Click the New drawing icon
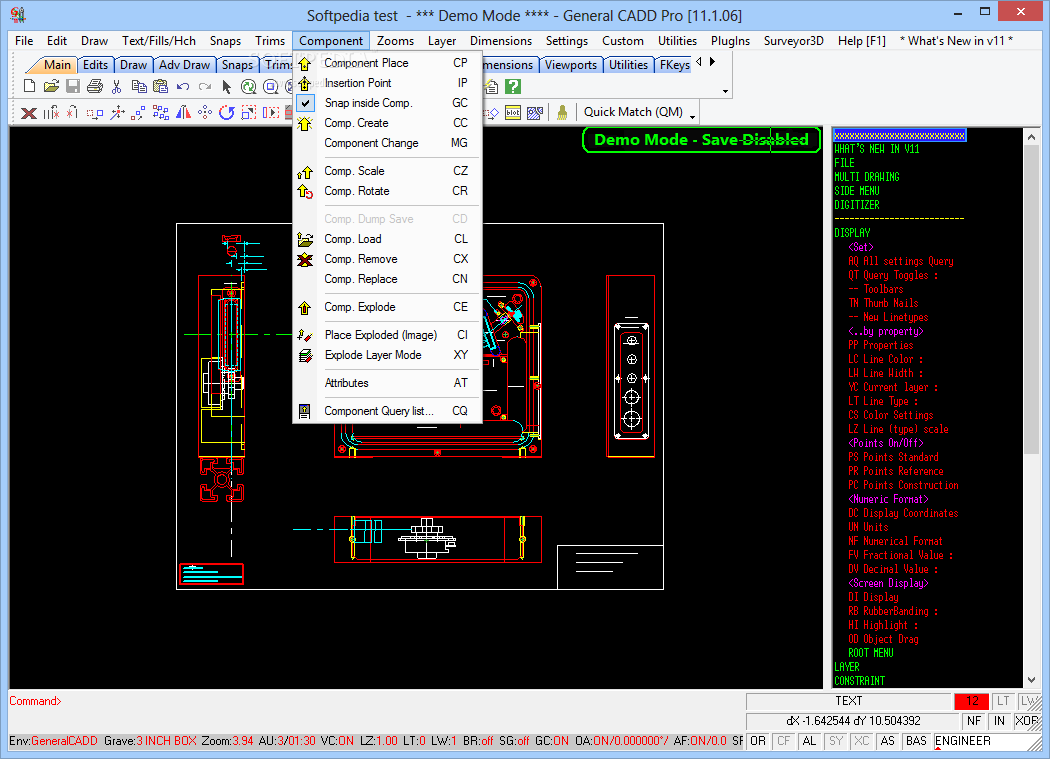The image size is (1050, 759). (29, 86)
